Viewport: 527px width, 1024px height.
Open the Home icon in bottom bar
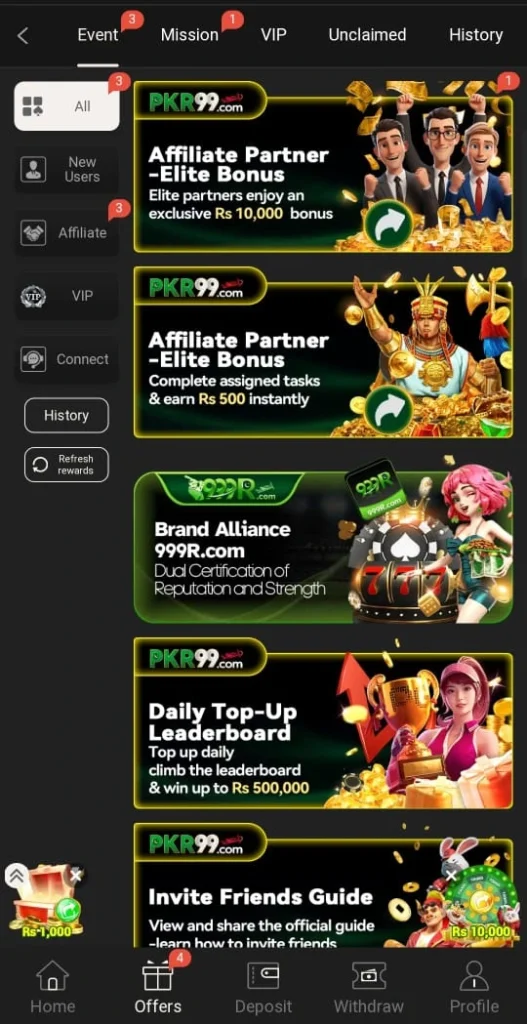[x=52, y=976]
